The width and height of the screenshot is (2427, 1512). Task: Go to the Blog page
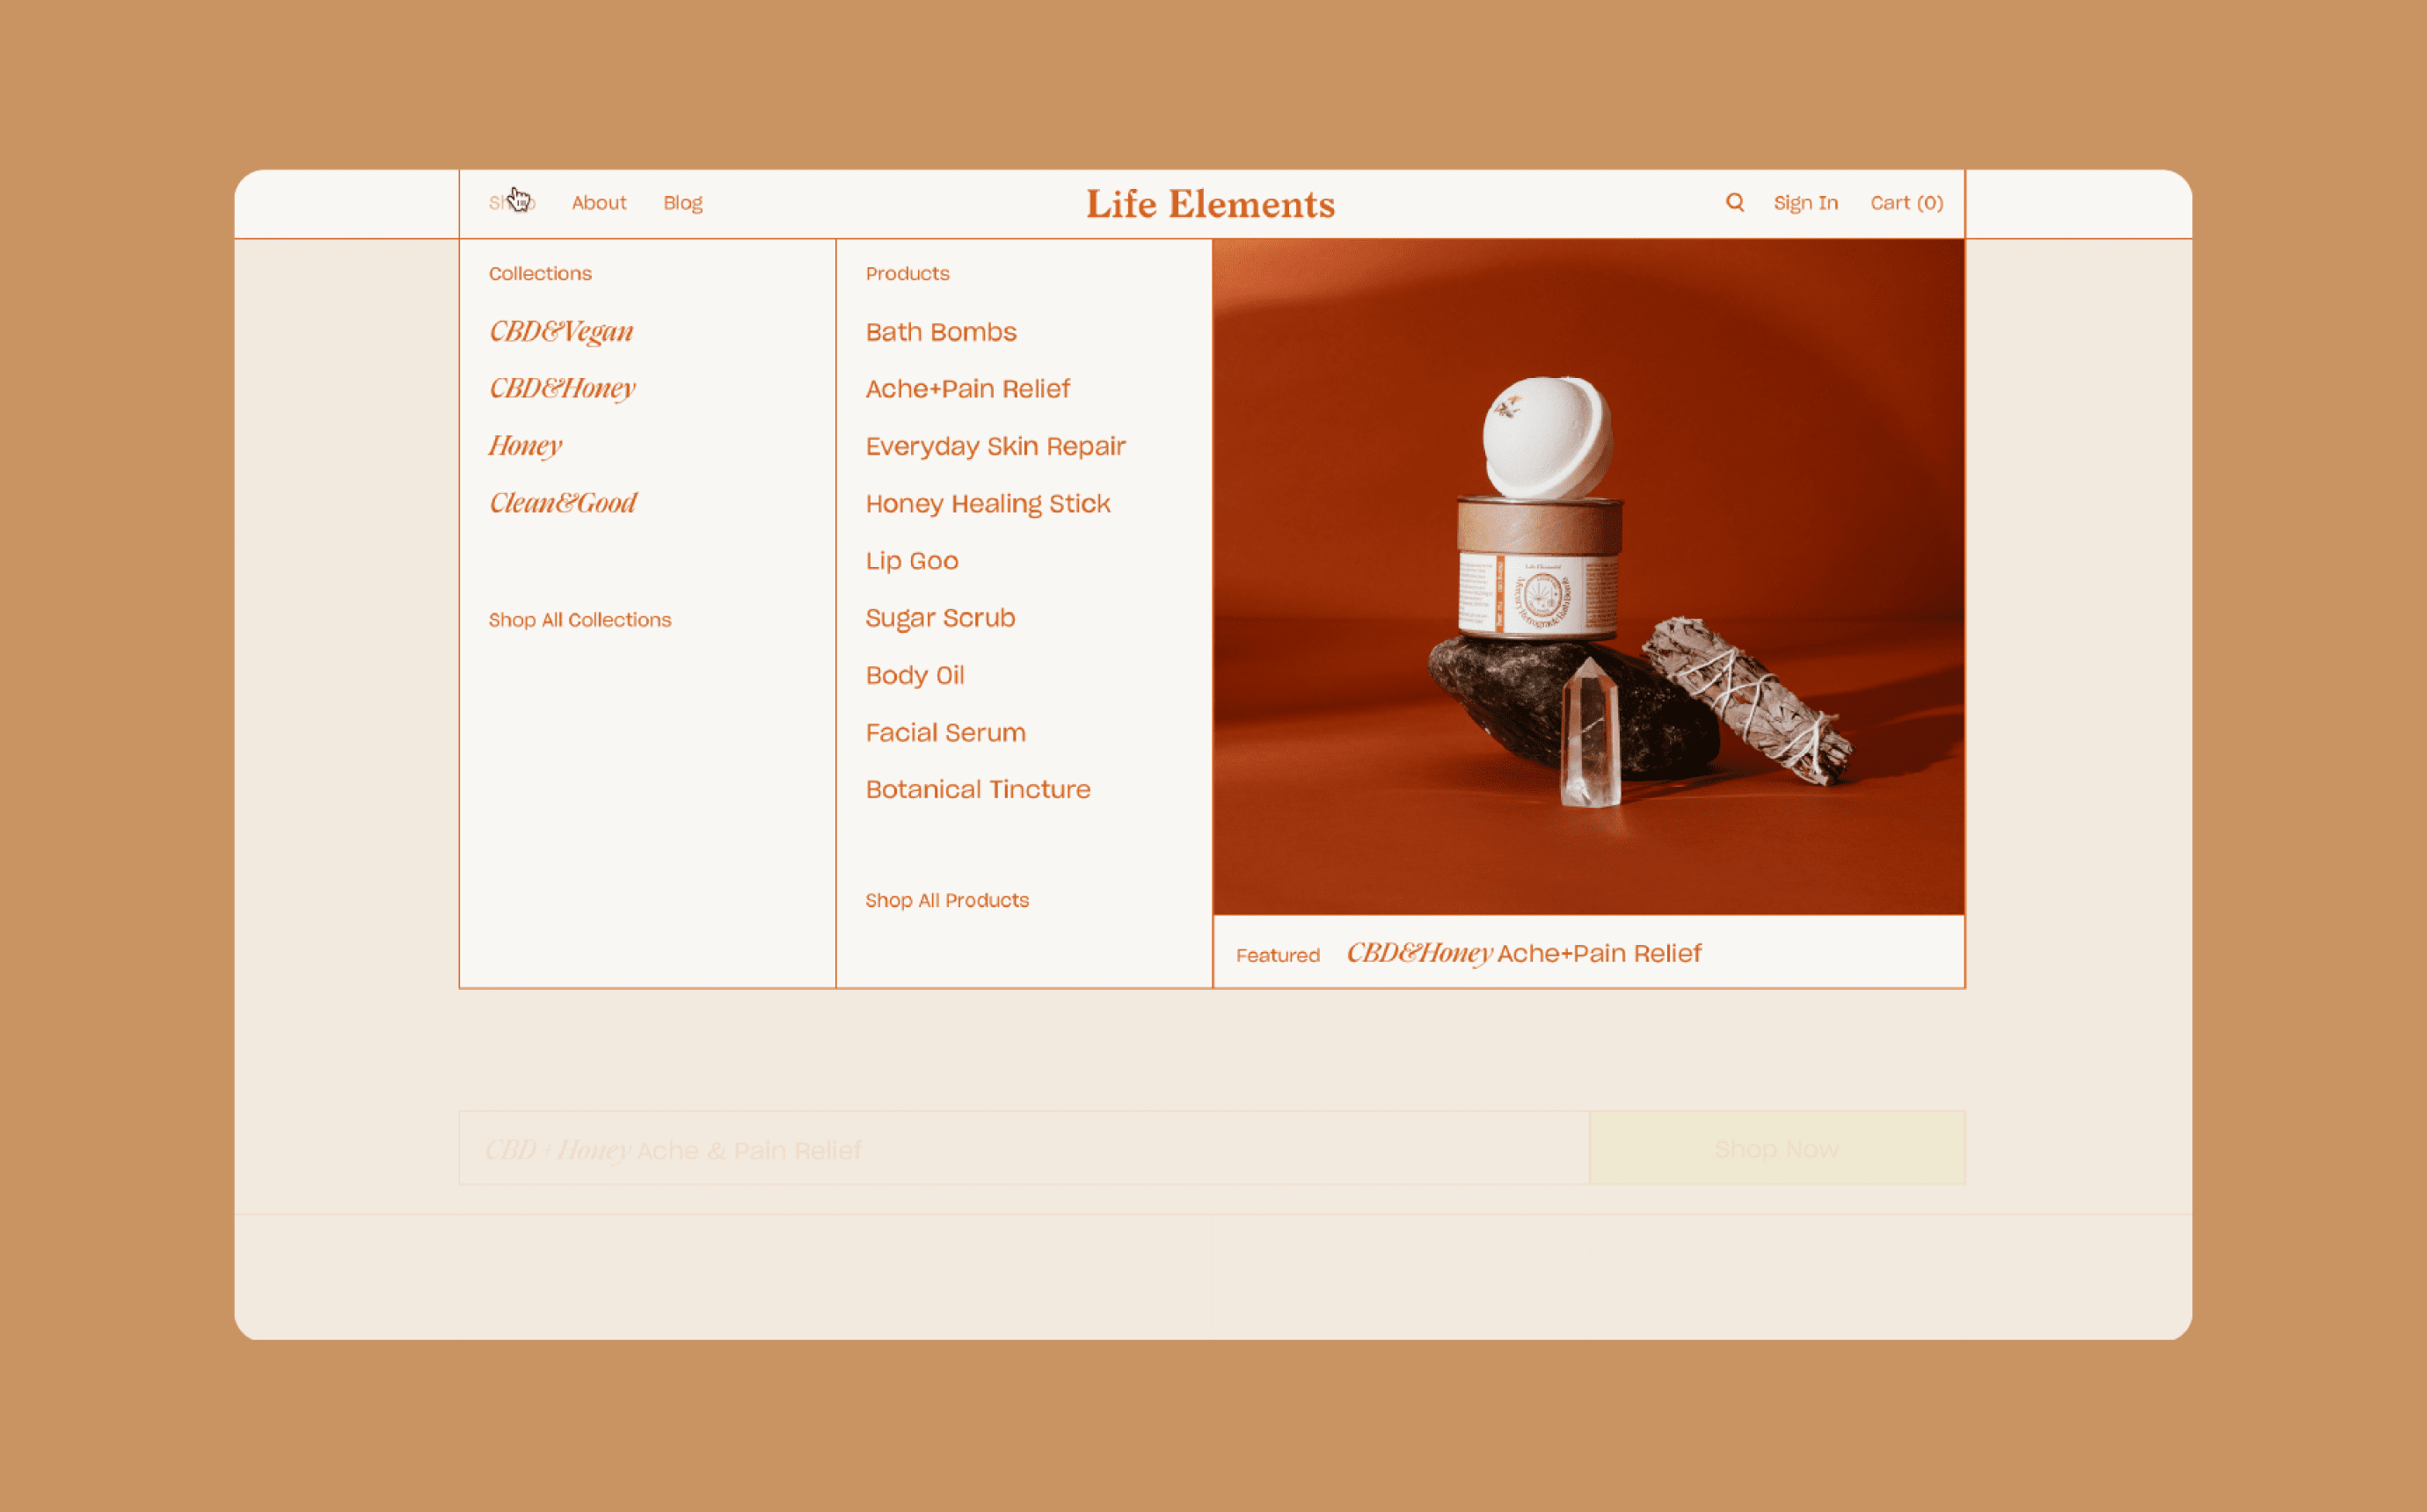[x=683, y=203]
